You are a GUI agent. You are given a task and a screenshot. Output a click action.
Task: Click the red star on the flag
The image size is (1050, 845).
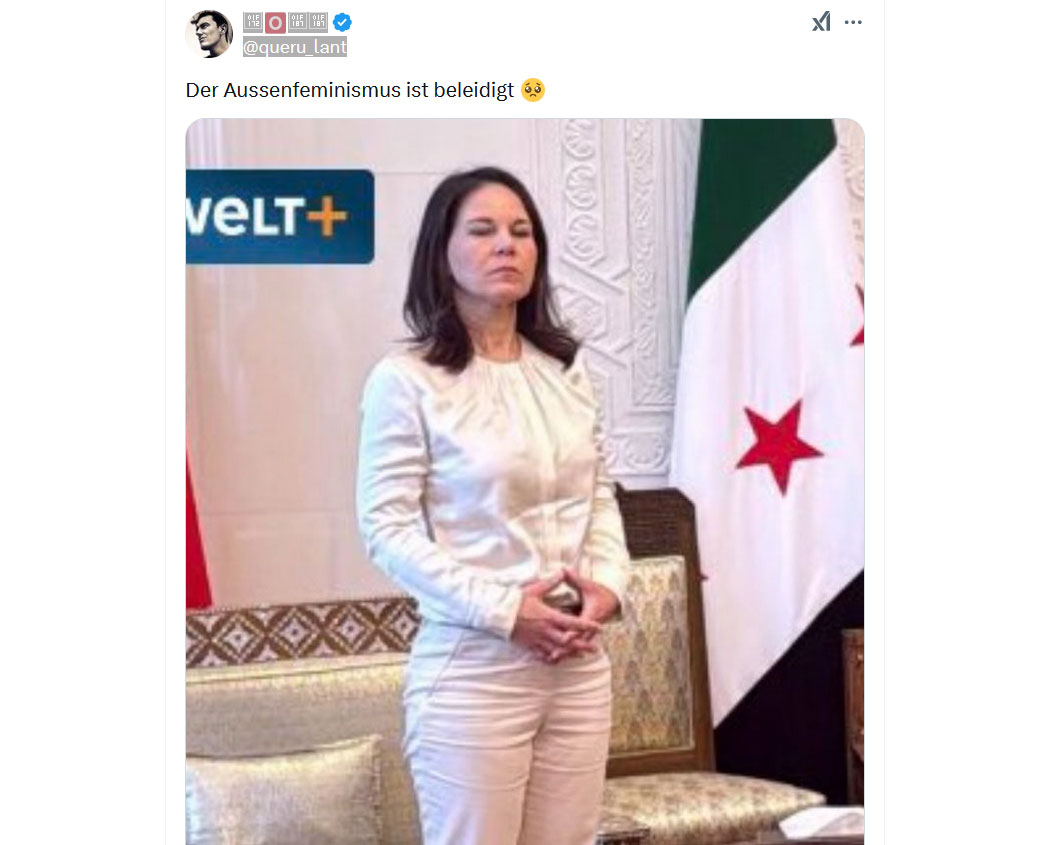[778, 445]
